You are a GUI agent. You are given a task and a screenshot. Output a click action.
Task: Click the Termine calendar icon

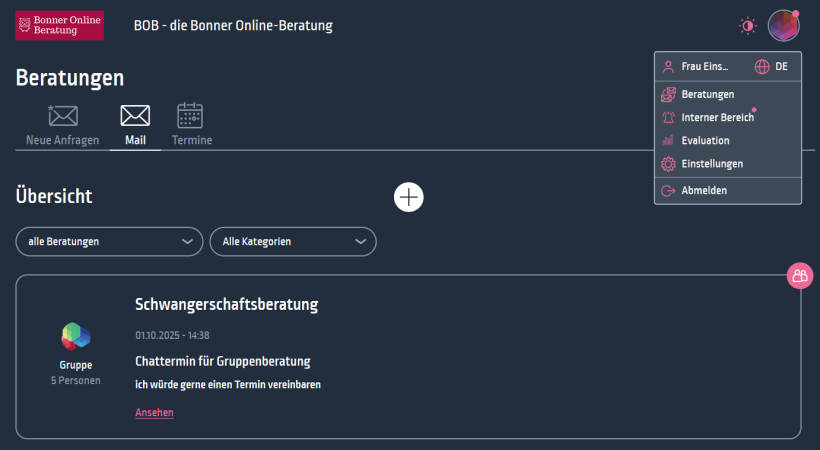pyautogui.click(x=190, y=115)
